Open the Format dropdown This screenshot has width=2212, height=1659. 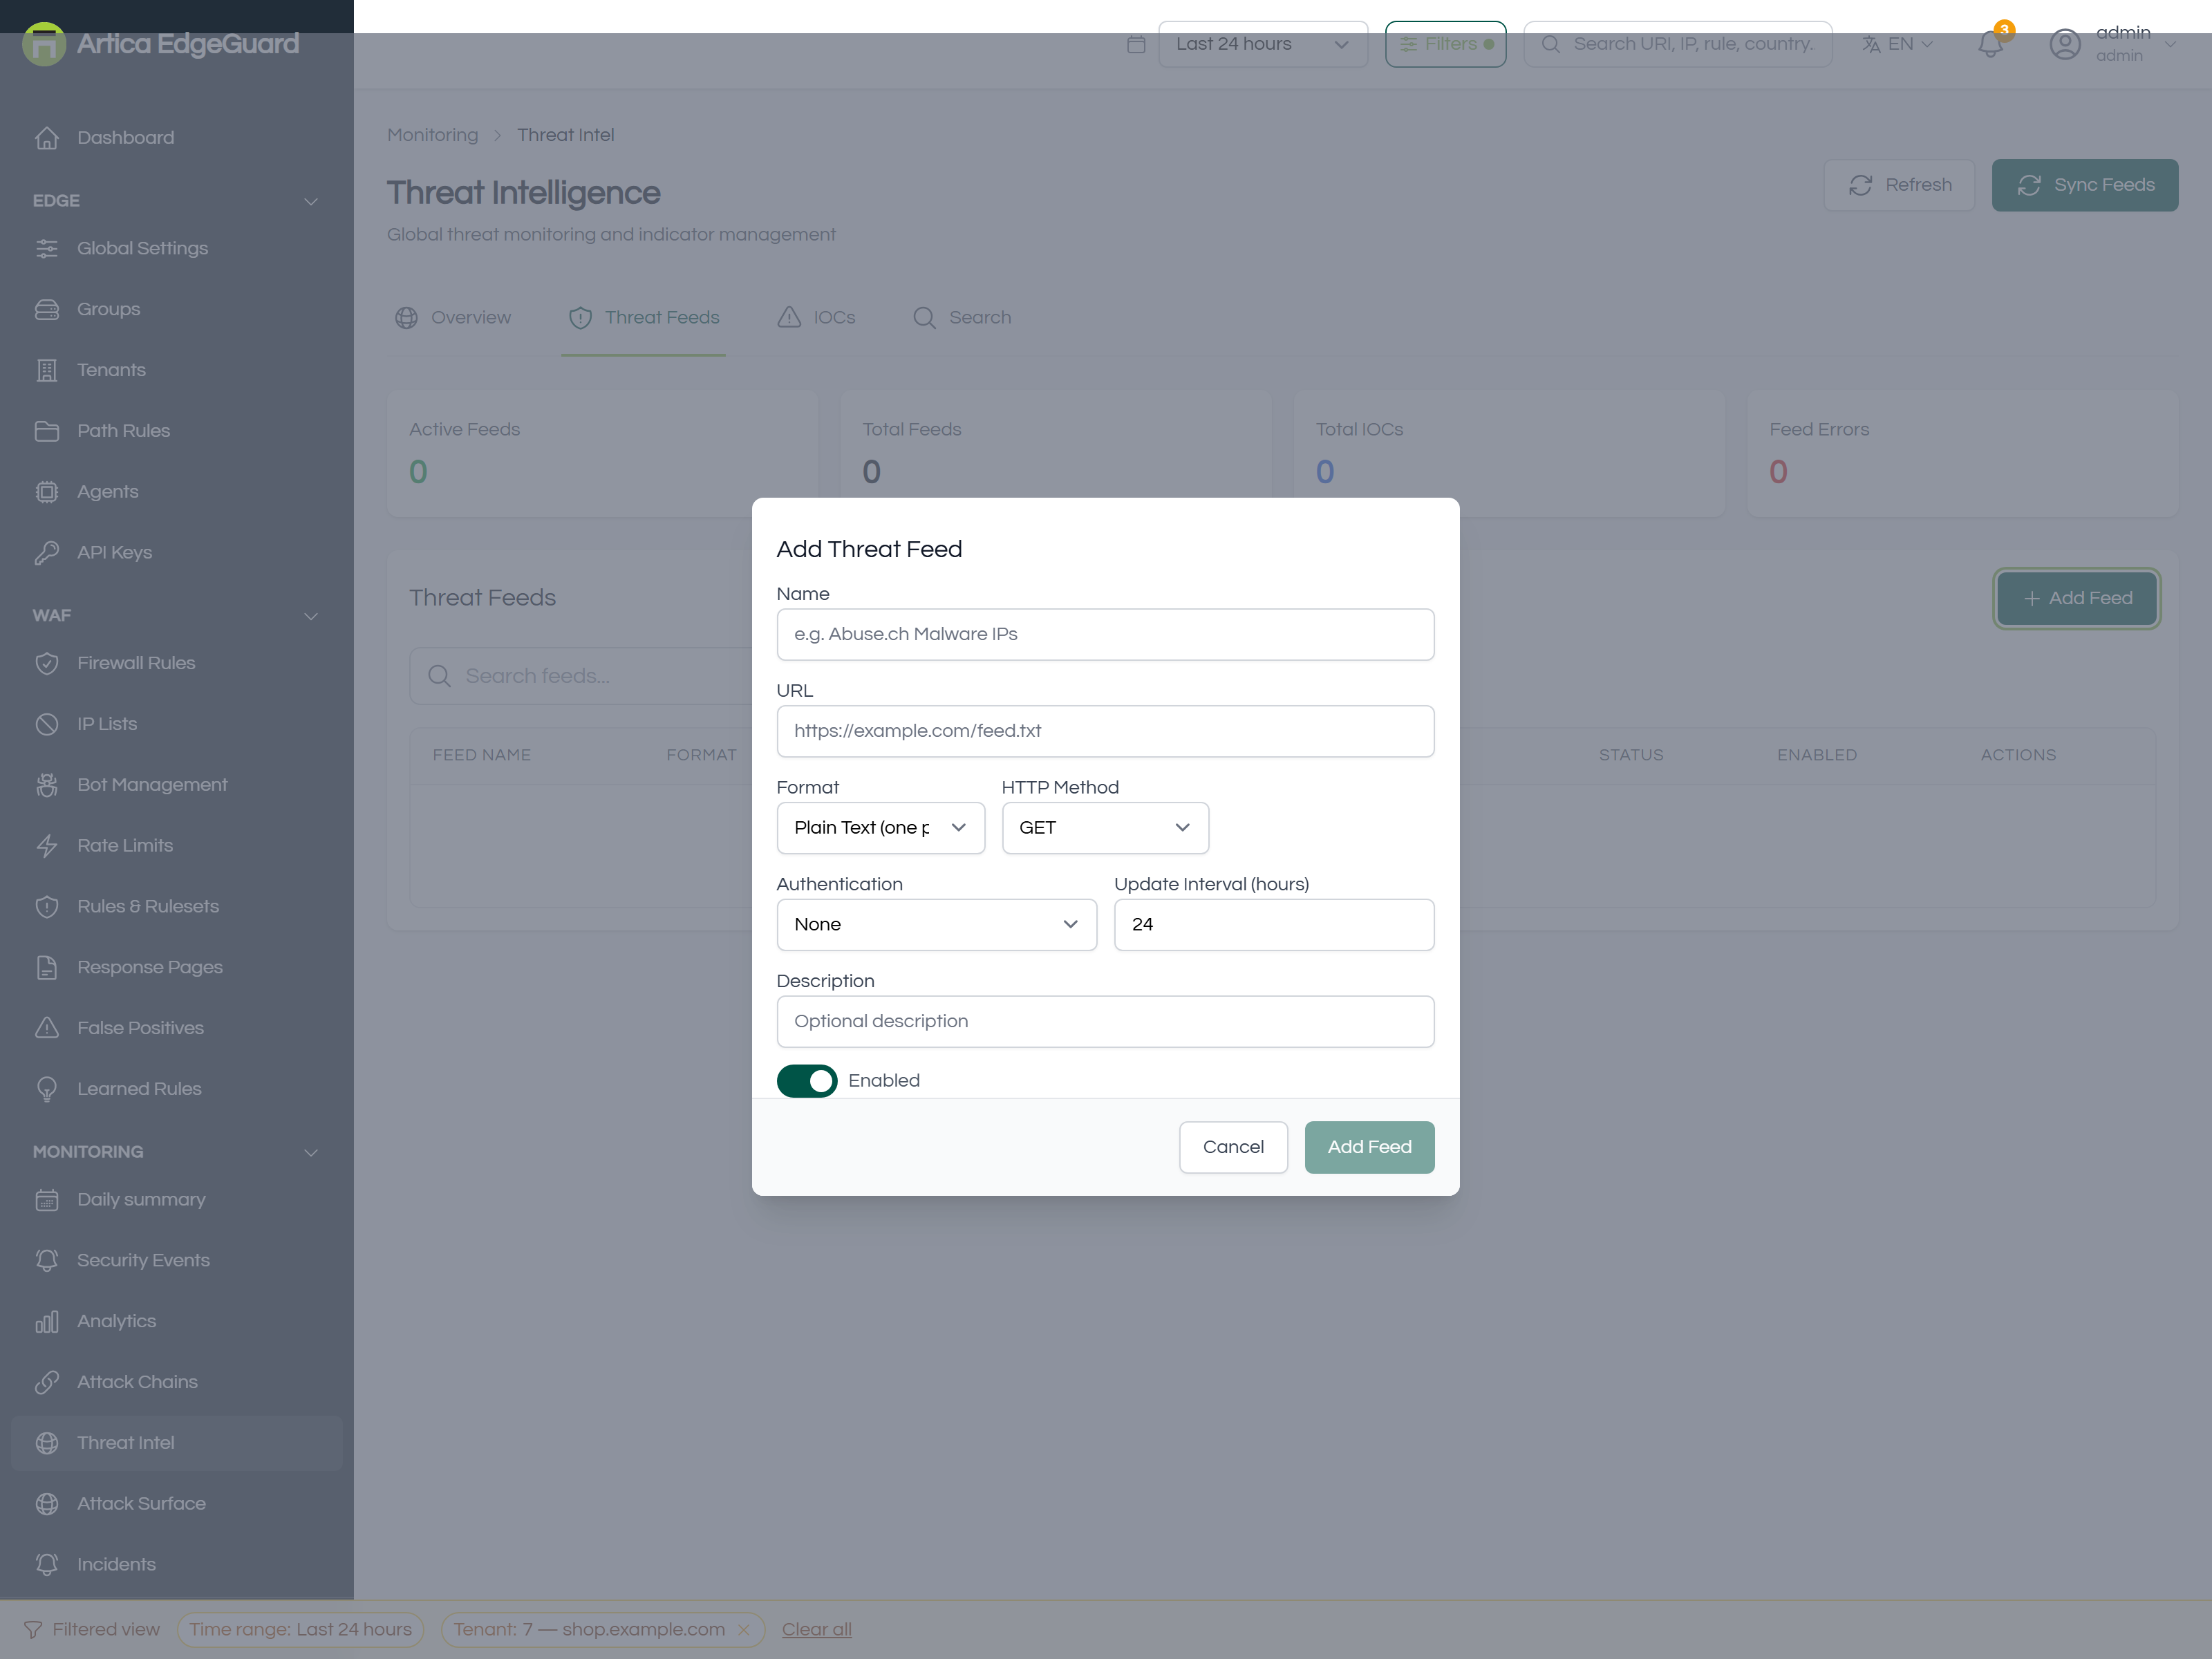click(880, 828)
